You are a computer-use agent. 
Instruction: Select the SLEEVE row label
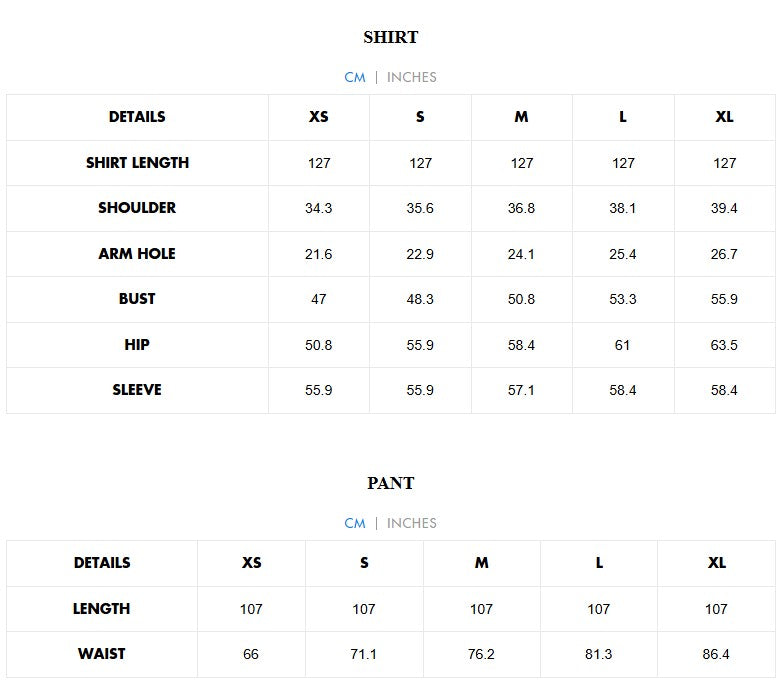click(137, 390)
